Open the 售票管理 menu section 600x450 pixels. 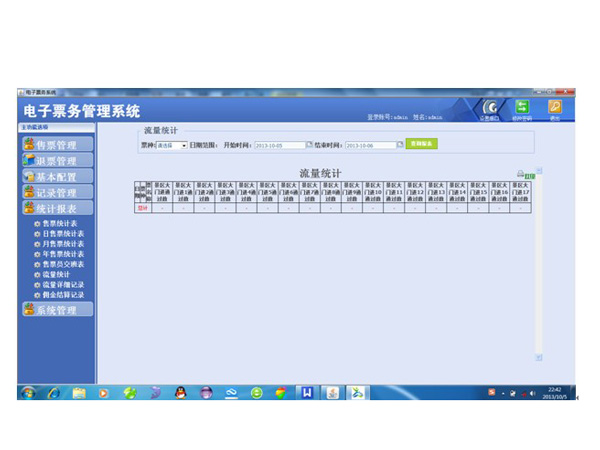(x=57, y=144)
